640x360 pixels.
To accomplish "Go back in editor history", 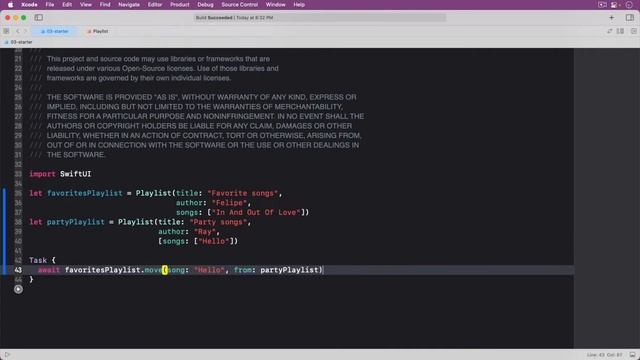I will pos(18,31).
